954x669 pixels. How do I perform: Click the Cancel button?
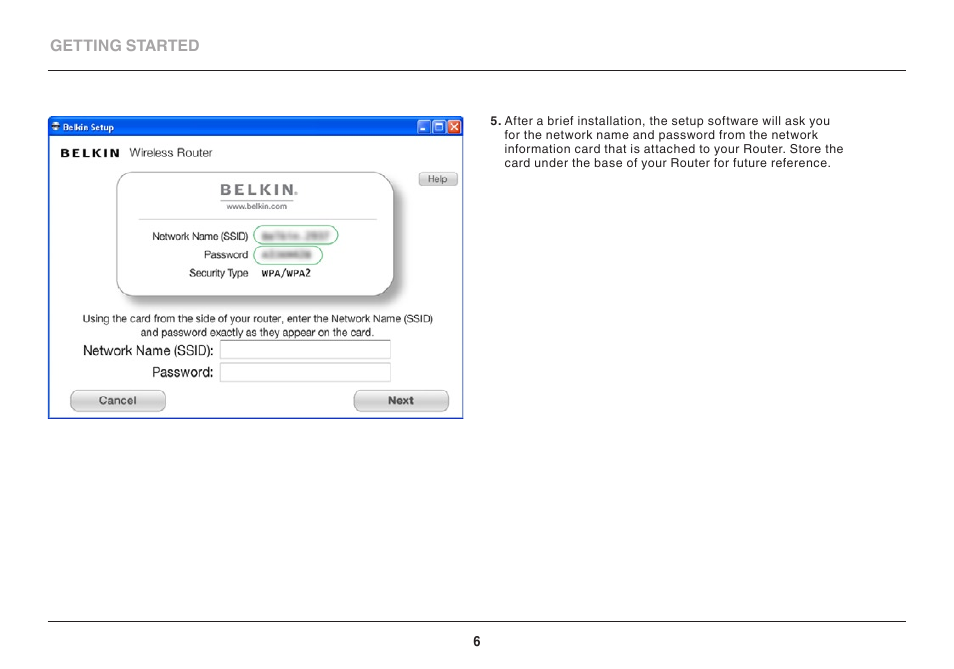(x=118, y=401)
